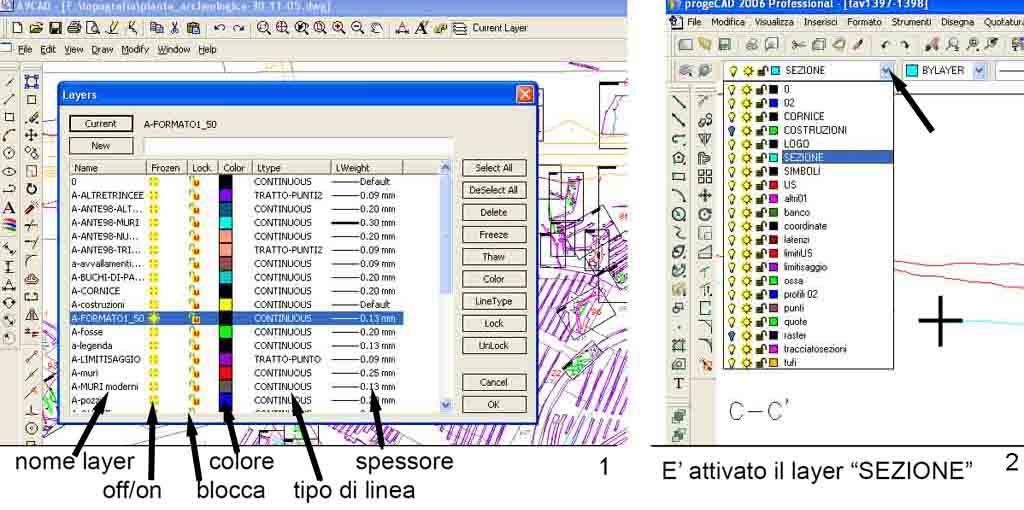
Task: Open the Formato menu in progeCAD
Action: click(x=863, y=22)
